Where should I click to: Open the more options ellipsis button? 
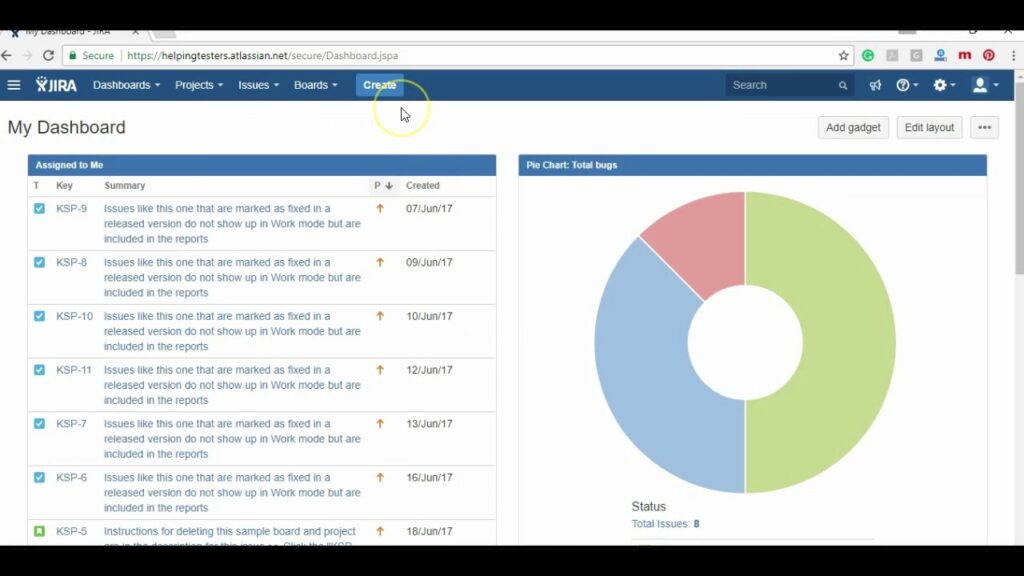point(984,128)
